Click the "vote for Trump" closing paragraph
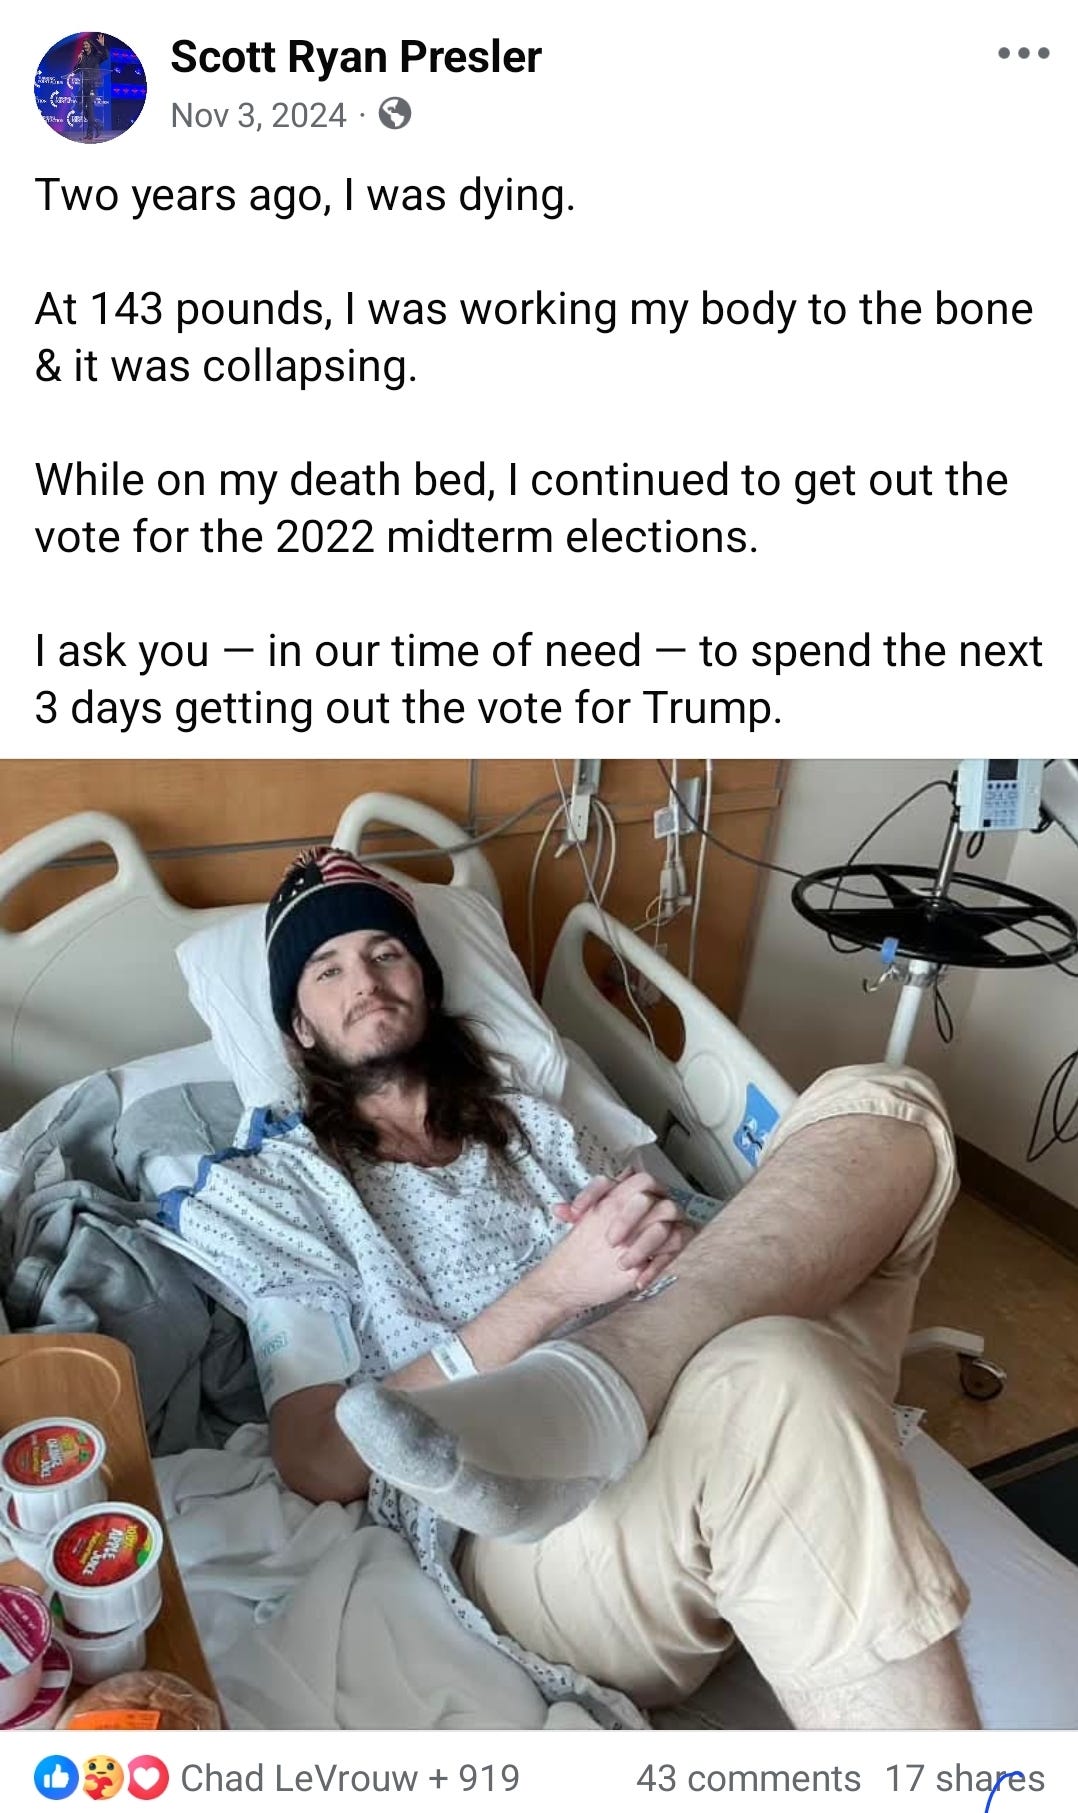Image resolution: width=1078 pixels, height=1813 pixels. 538,679
